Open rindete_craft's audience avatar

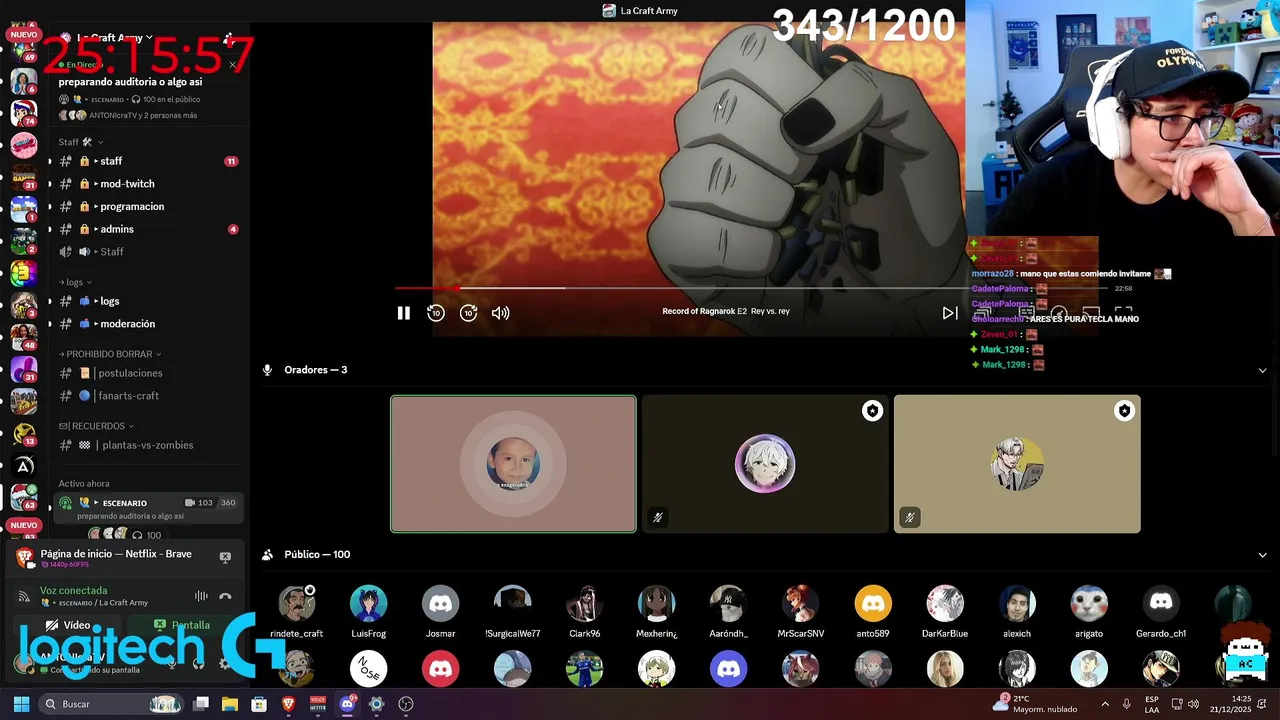click(297, 604)
